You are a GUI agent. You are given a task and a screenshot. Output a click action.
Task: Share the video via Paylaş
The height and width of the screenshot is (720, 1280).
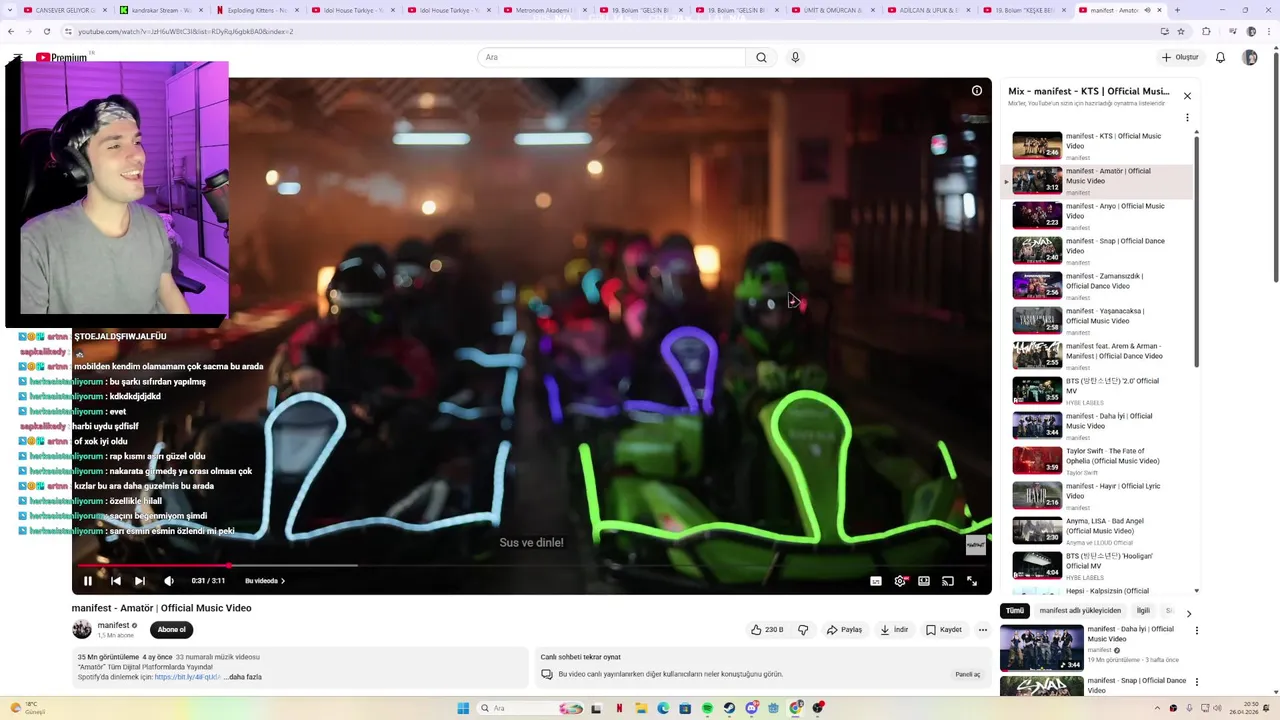click(844, 630)
